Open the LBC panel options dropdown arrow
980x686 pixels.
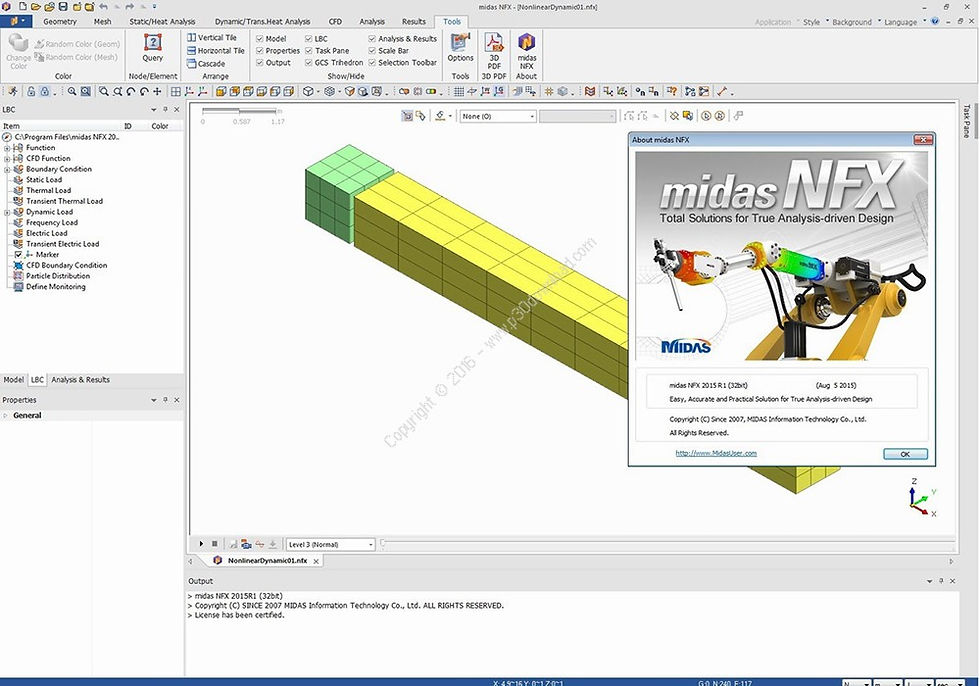[154, 109]
